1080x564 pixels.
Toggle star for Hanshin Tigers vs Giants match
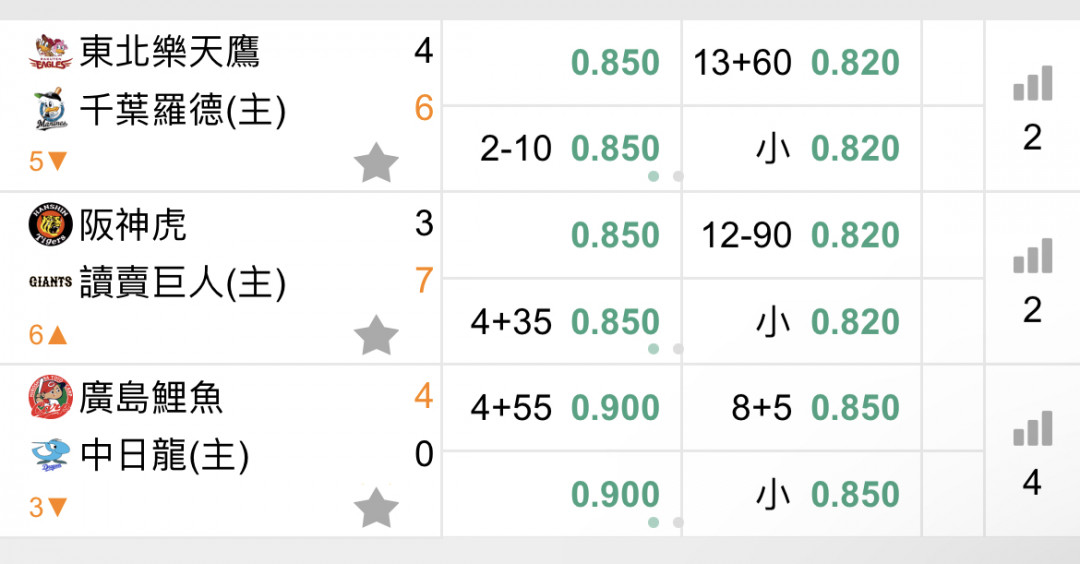click(376, 335)
